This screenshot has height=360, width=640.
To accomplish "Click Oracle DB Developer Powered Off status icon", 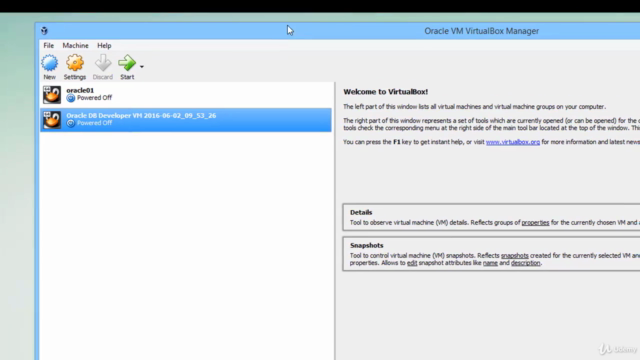I will [x=71, y=123].
